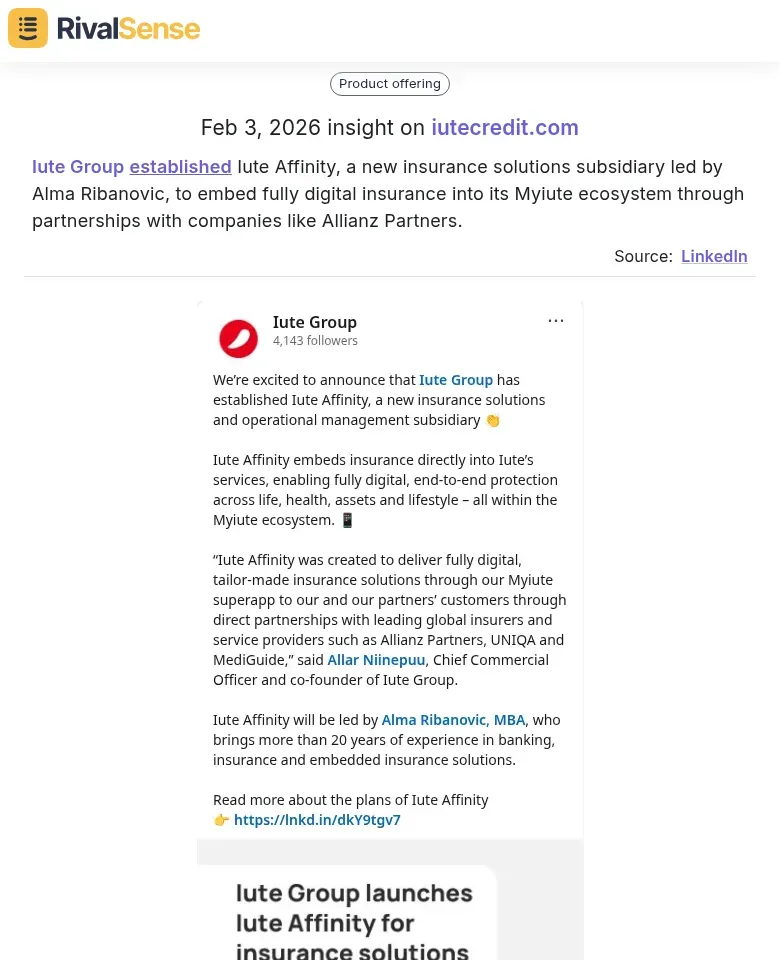The image size is (780, 960).
Task: Click the RivalSense logo icon
Action: tap(28, 28)
